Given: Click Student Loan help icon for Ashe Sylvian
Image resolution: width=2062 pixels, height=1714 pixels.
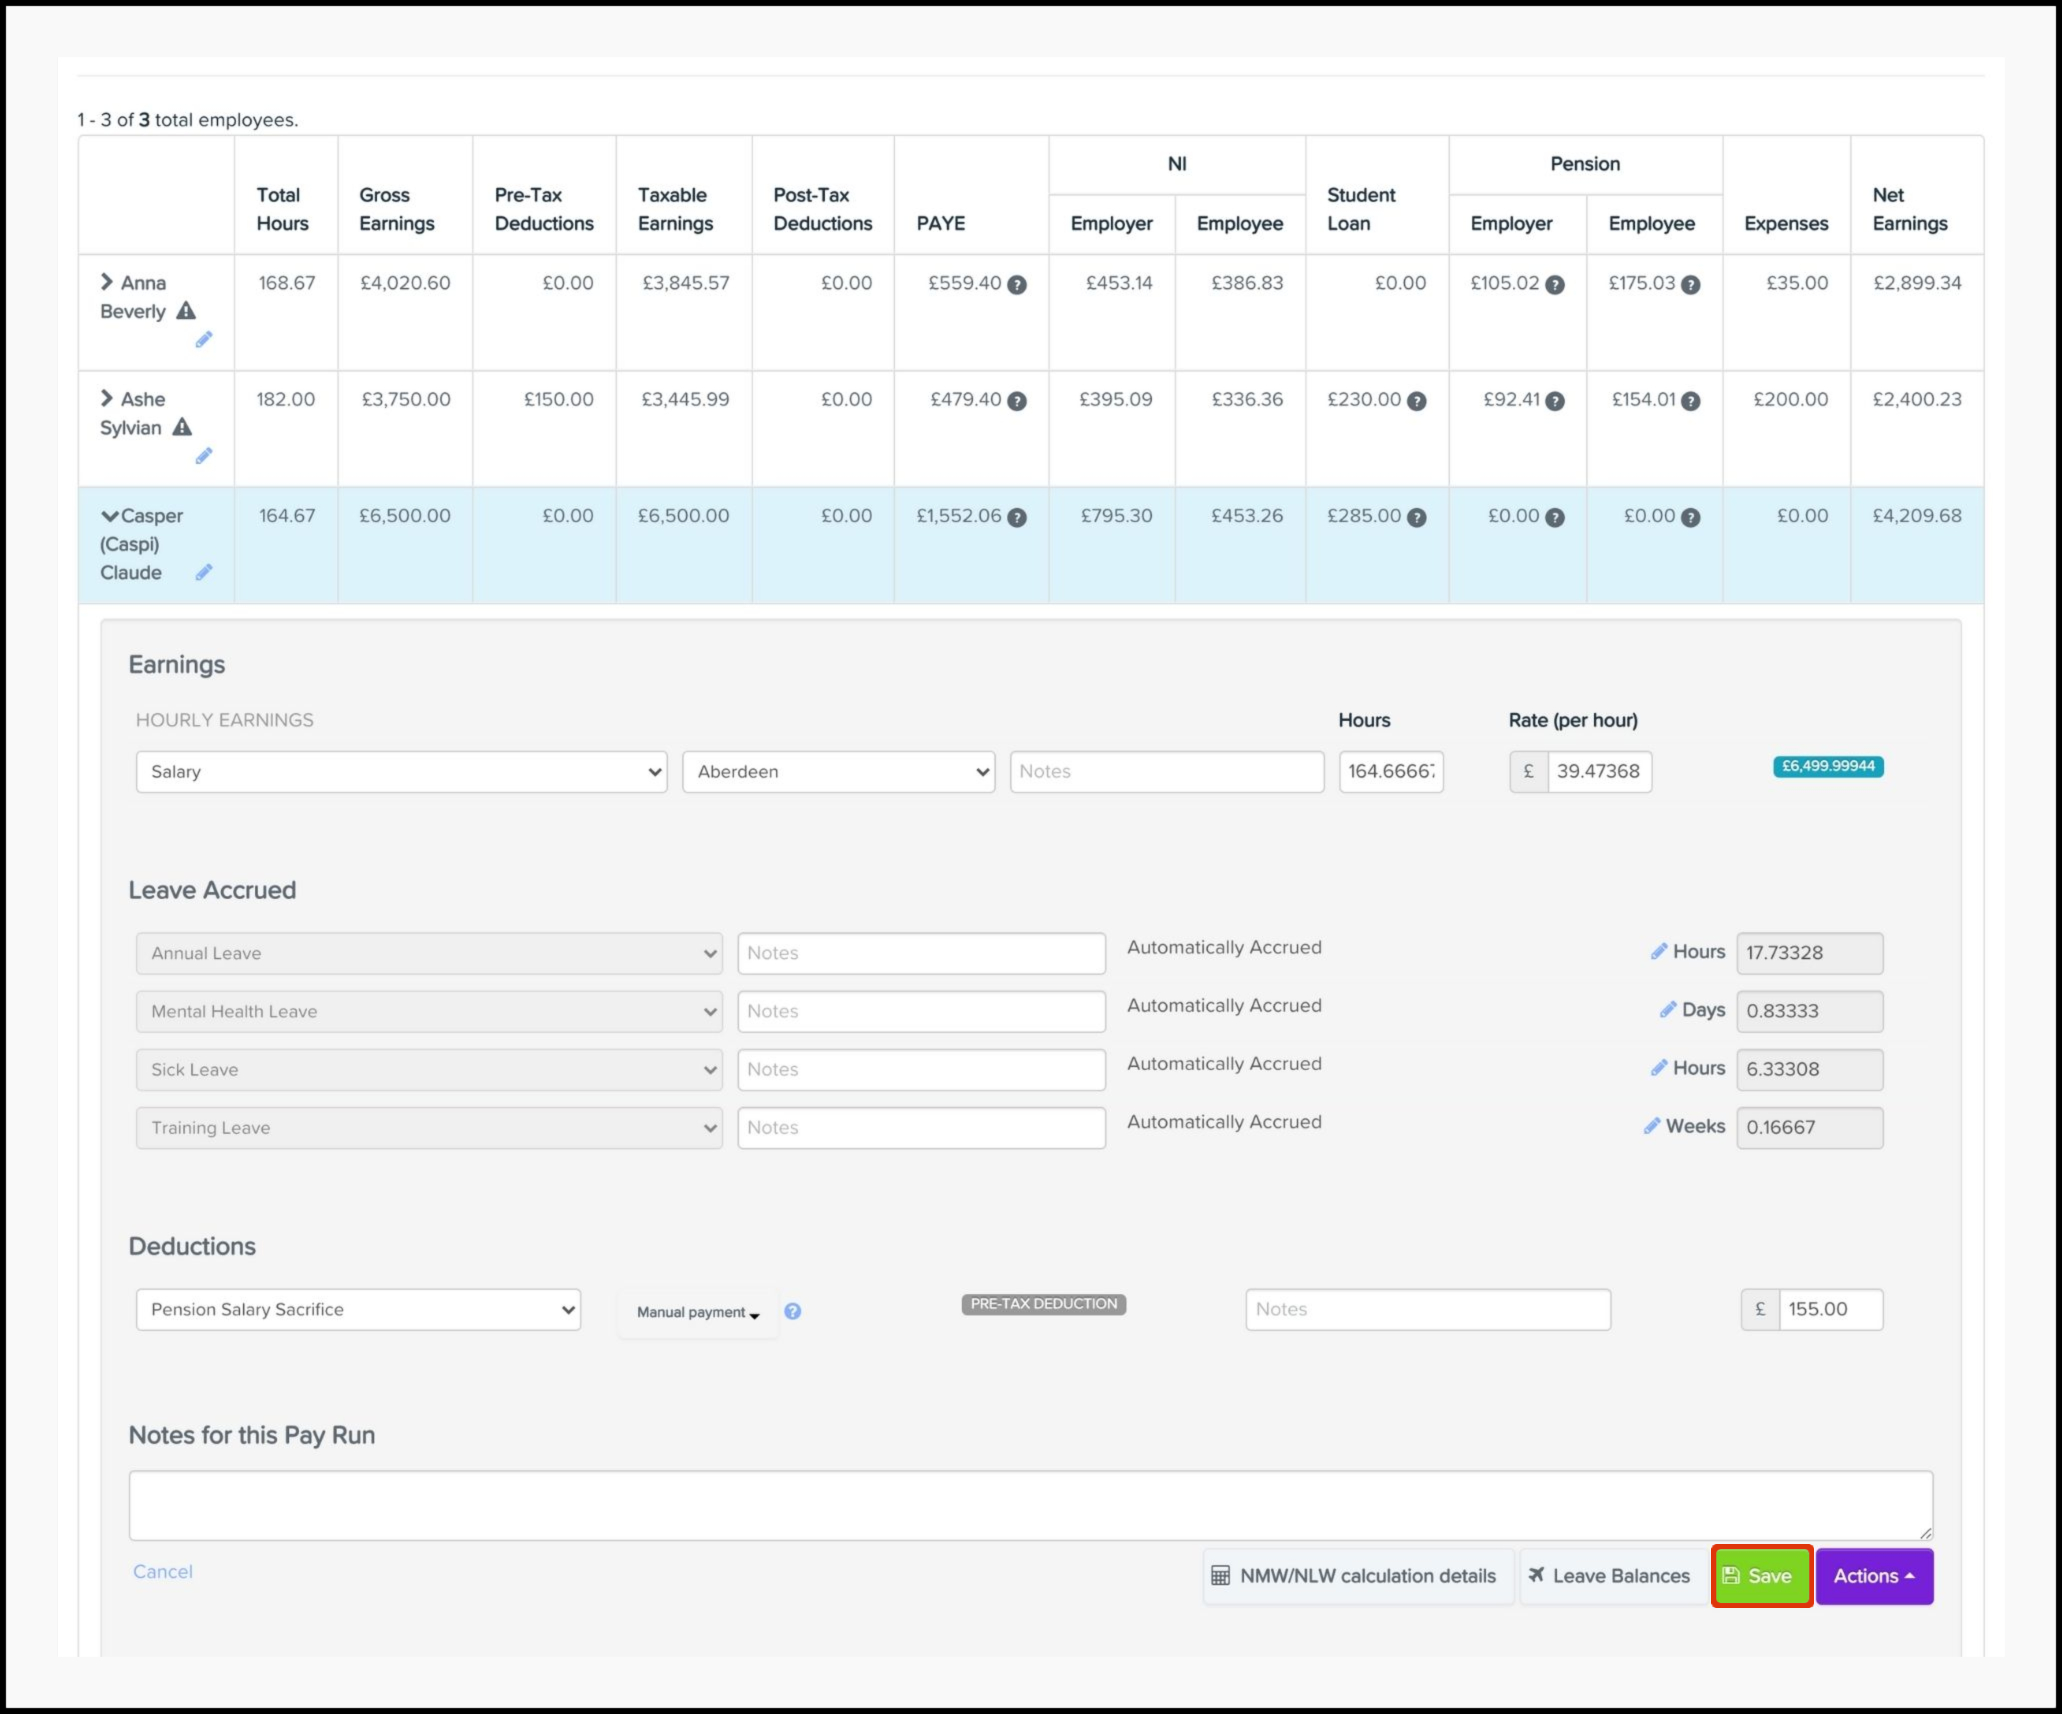Looking at the screenshot, I should [1417, 401].
